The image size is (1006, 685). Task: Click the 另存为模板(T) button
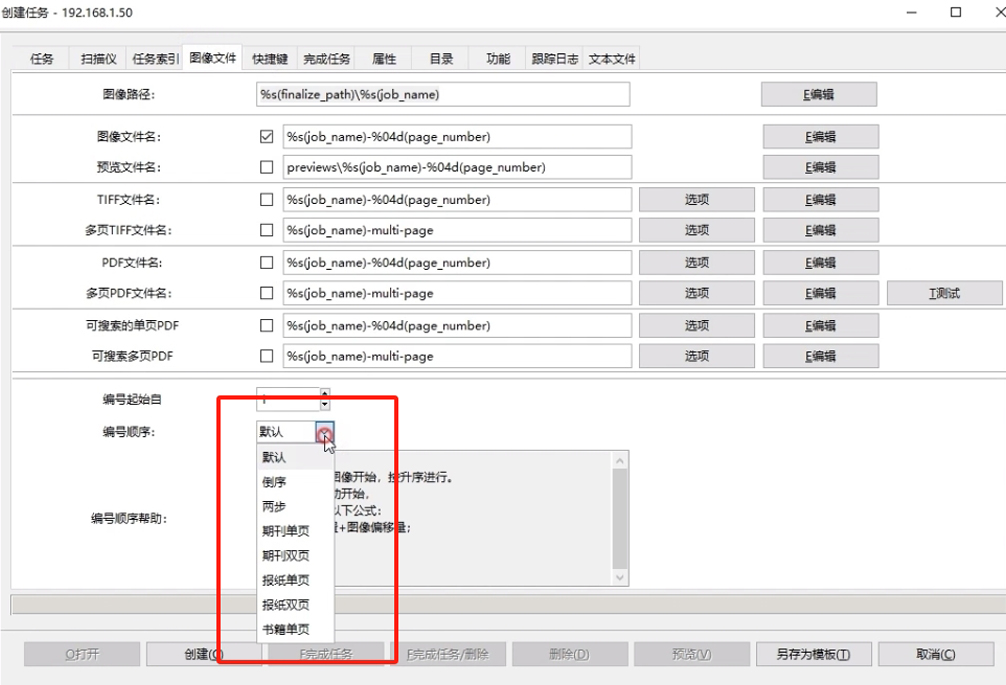pos(813,654)
